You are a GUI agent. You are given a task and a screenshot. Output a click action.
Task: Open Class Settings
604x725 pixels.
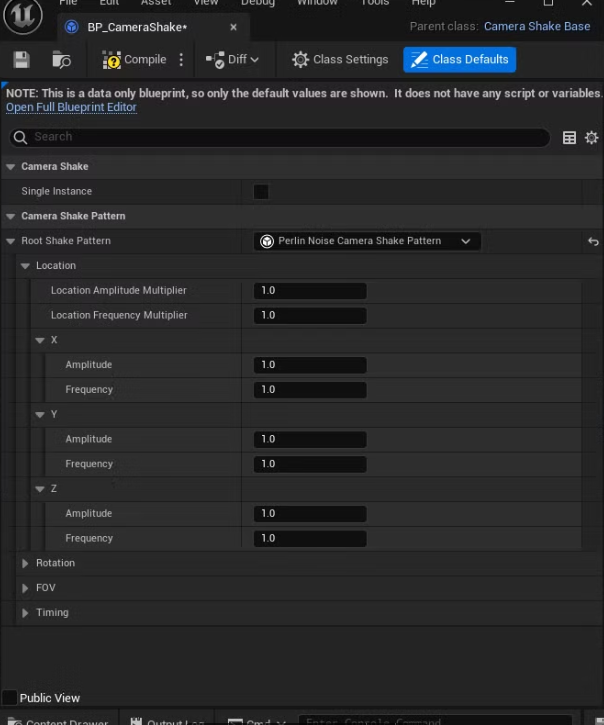pyautogui.click(x=340, y=60)
